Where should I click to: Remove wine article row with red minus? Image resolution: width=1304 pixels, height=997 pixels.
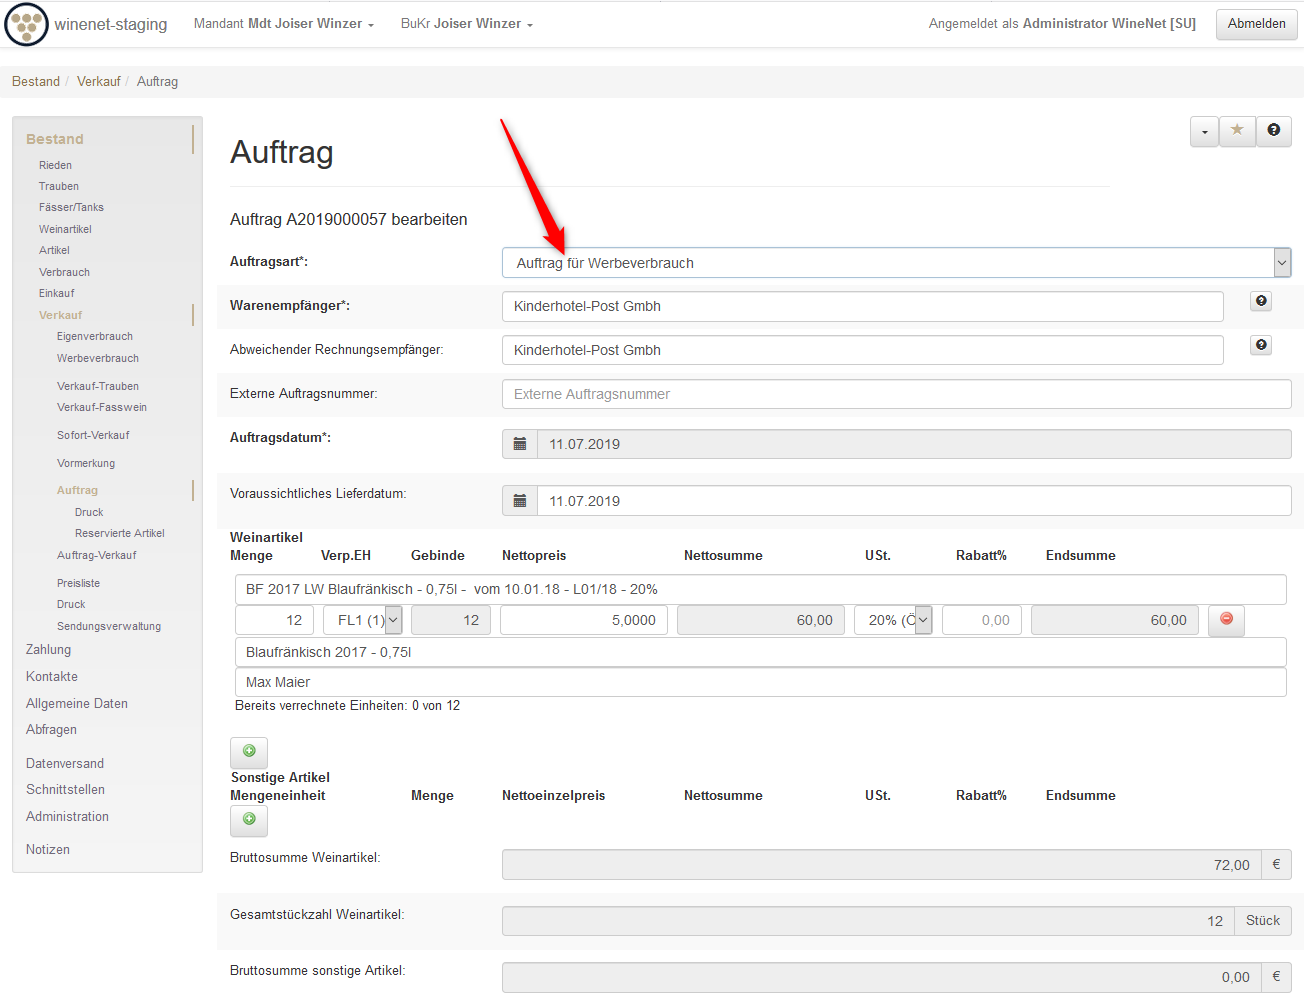coord(1226,620)
